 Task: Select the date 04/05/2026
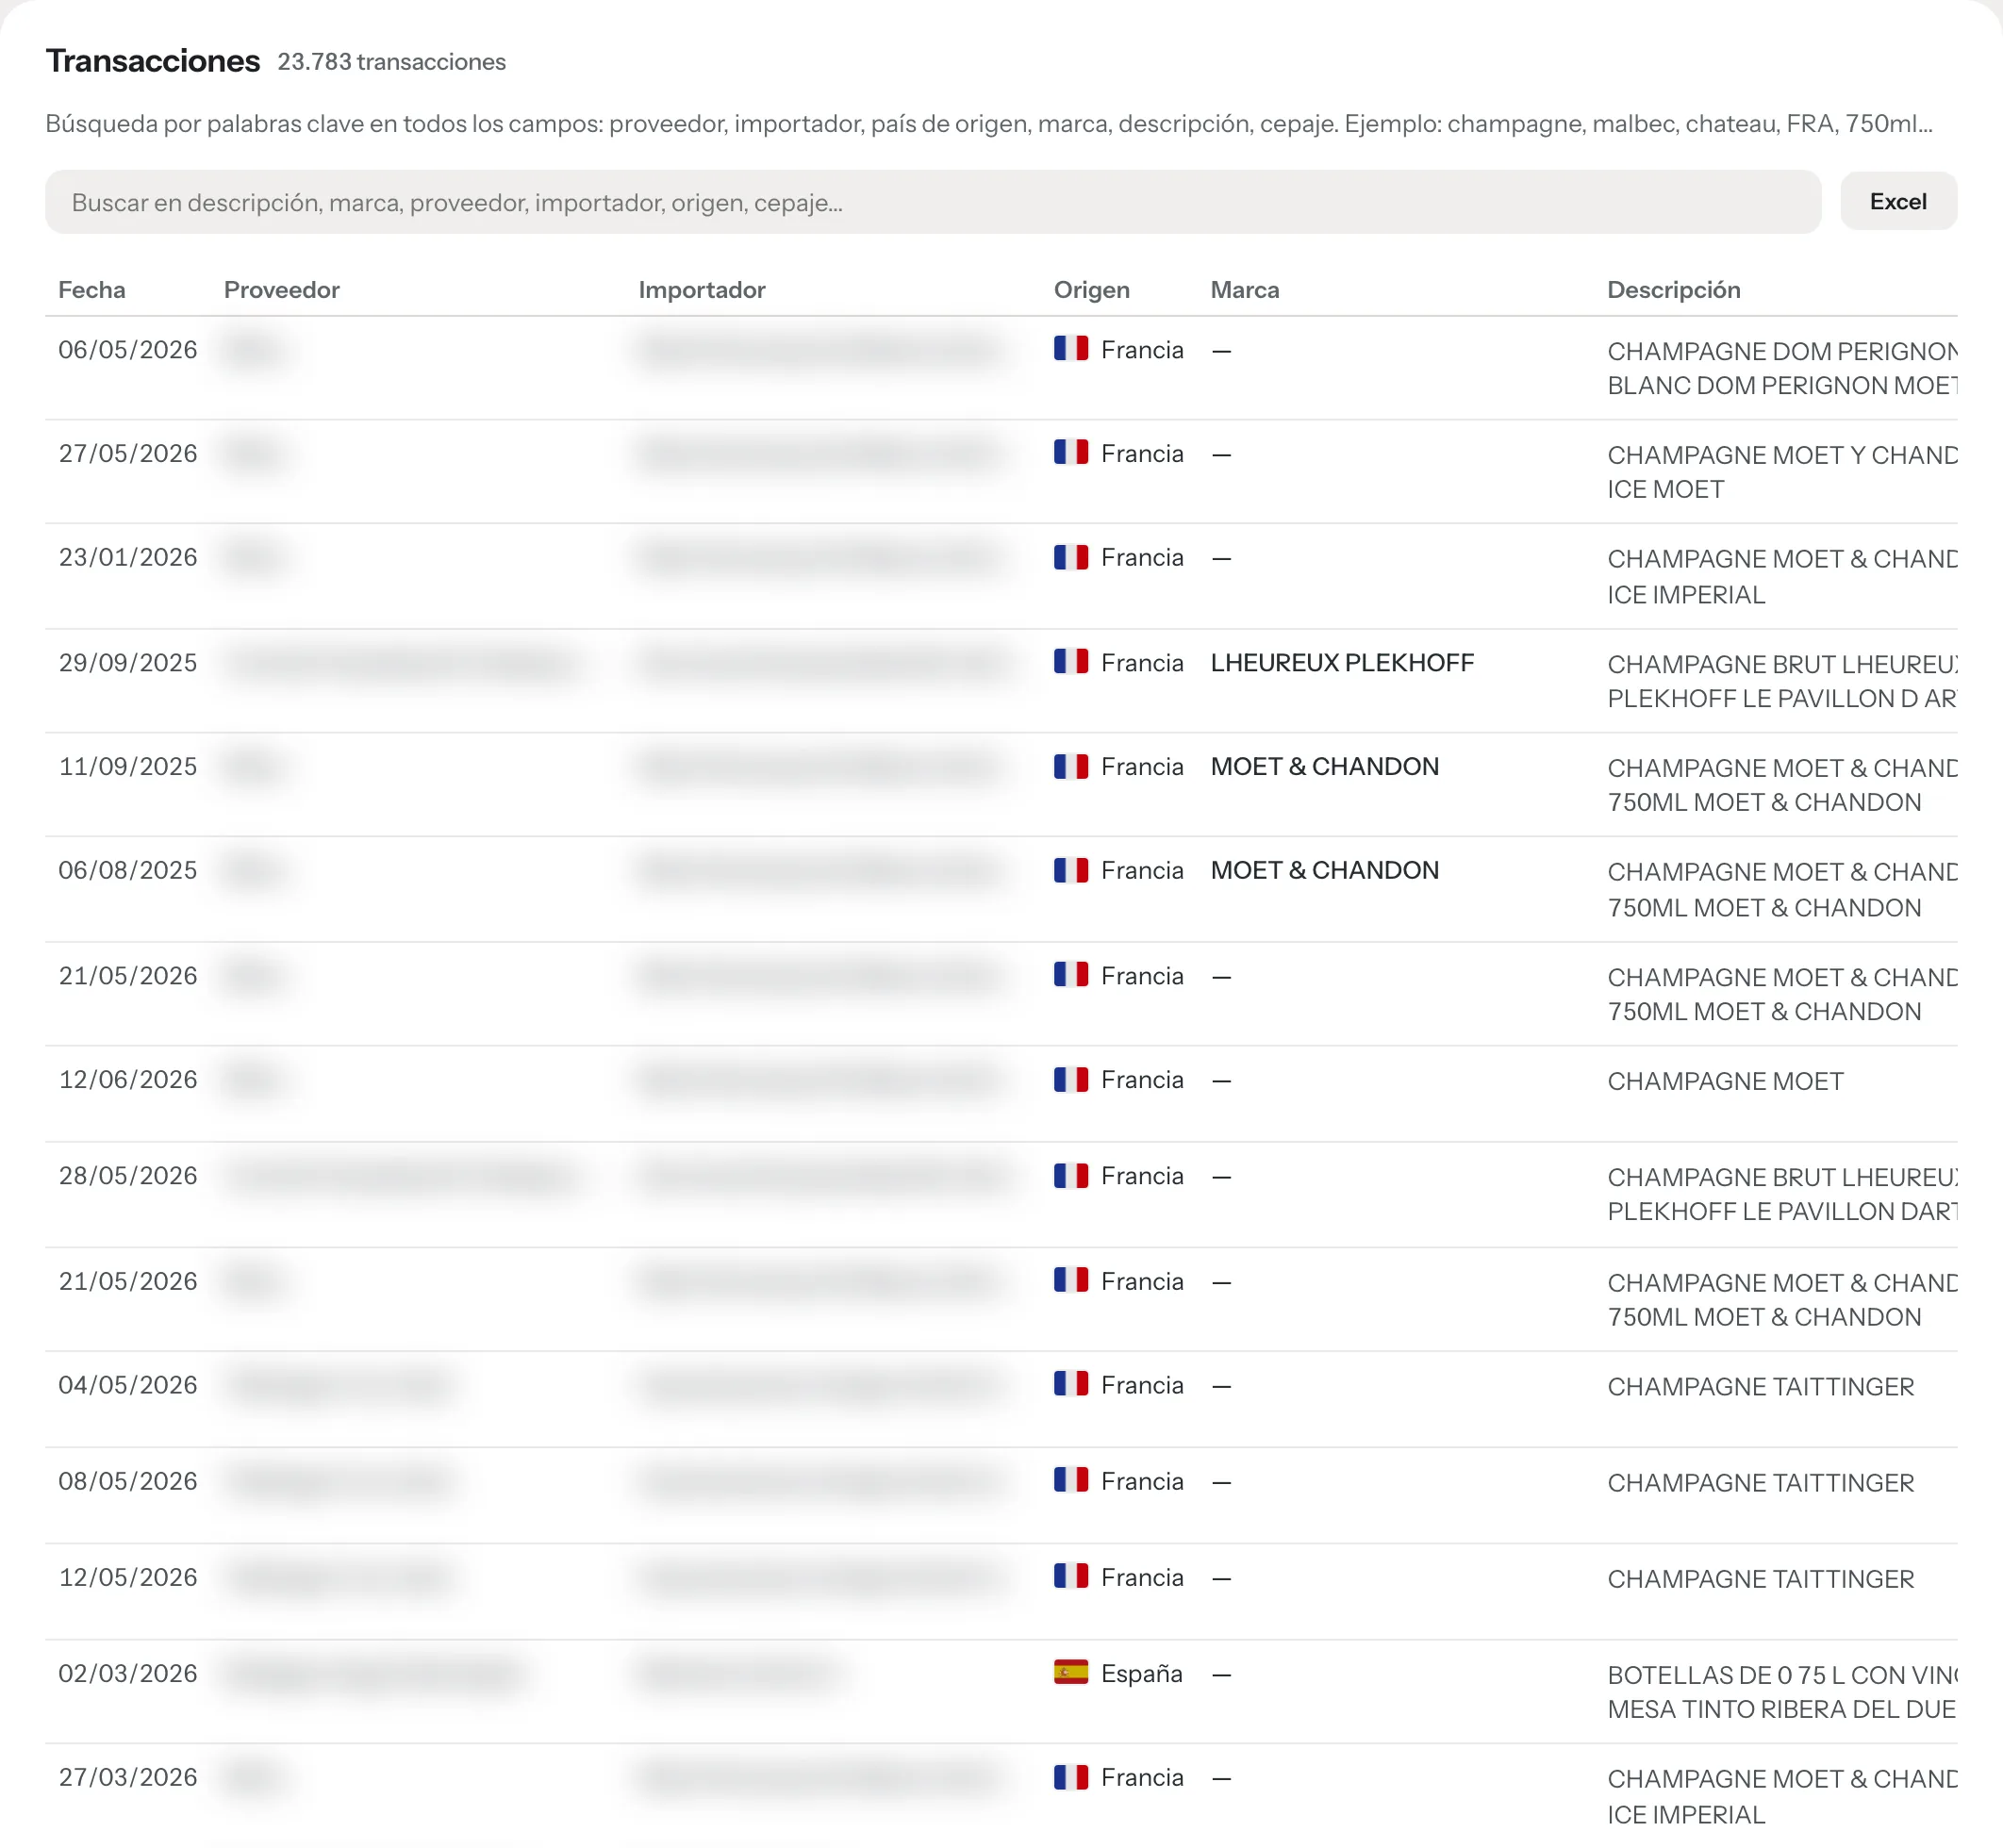click(128, 1386)
